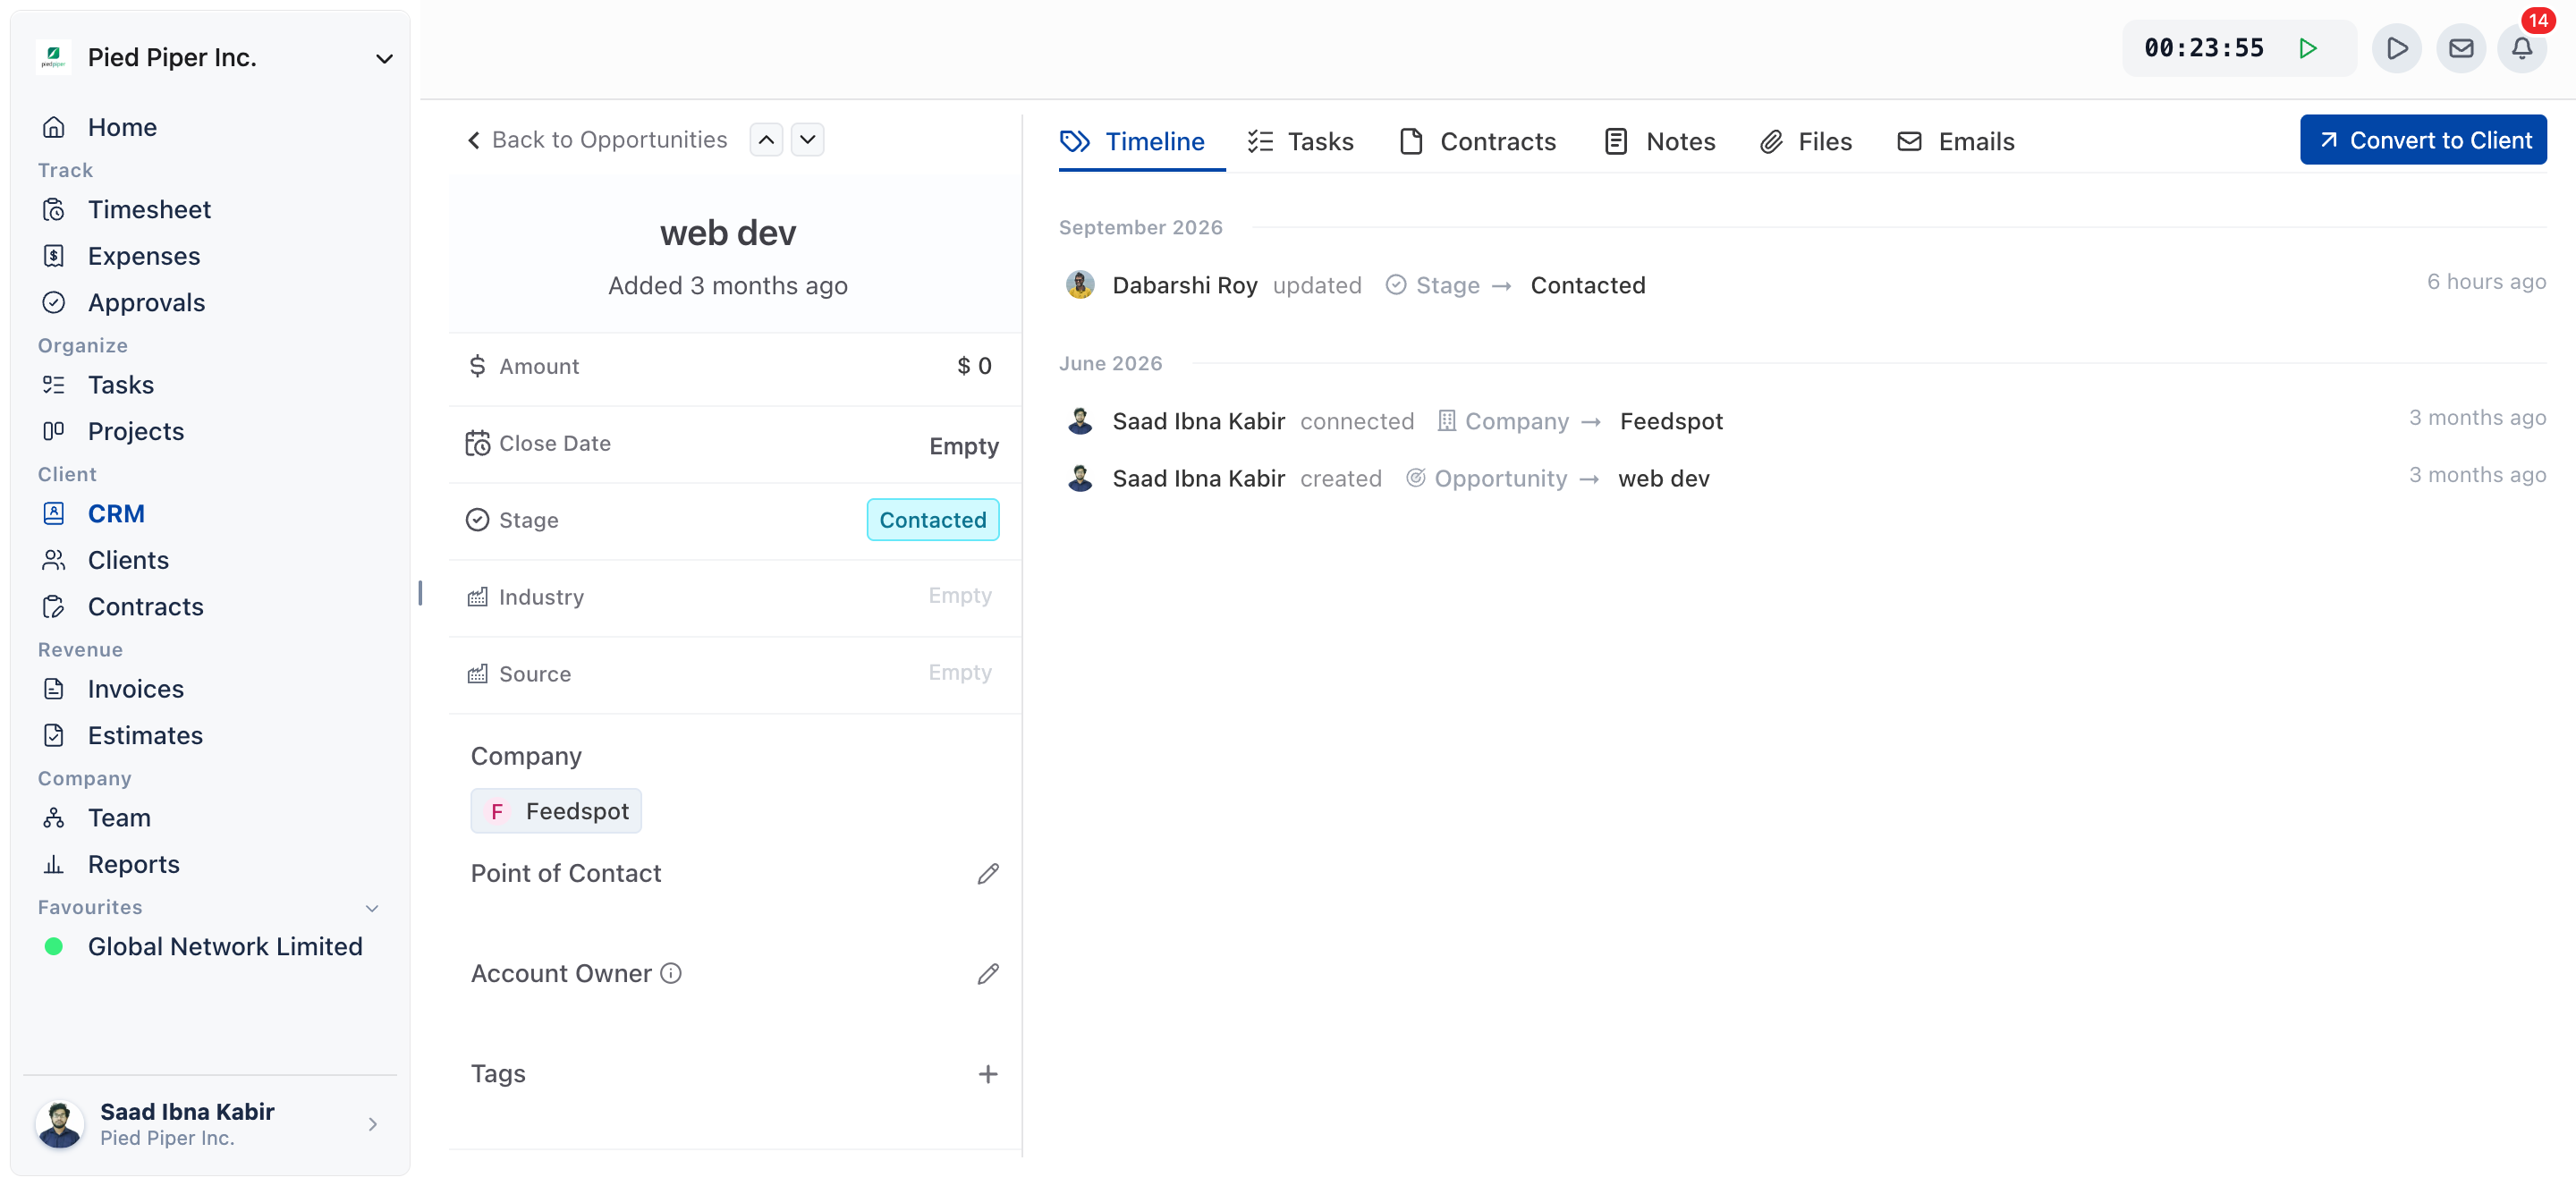The height and width of the screenshot is (1186, 2576).
Task: Click the Account Owner info icon
Action: (671, 974)
